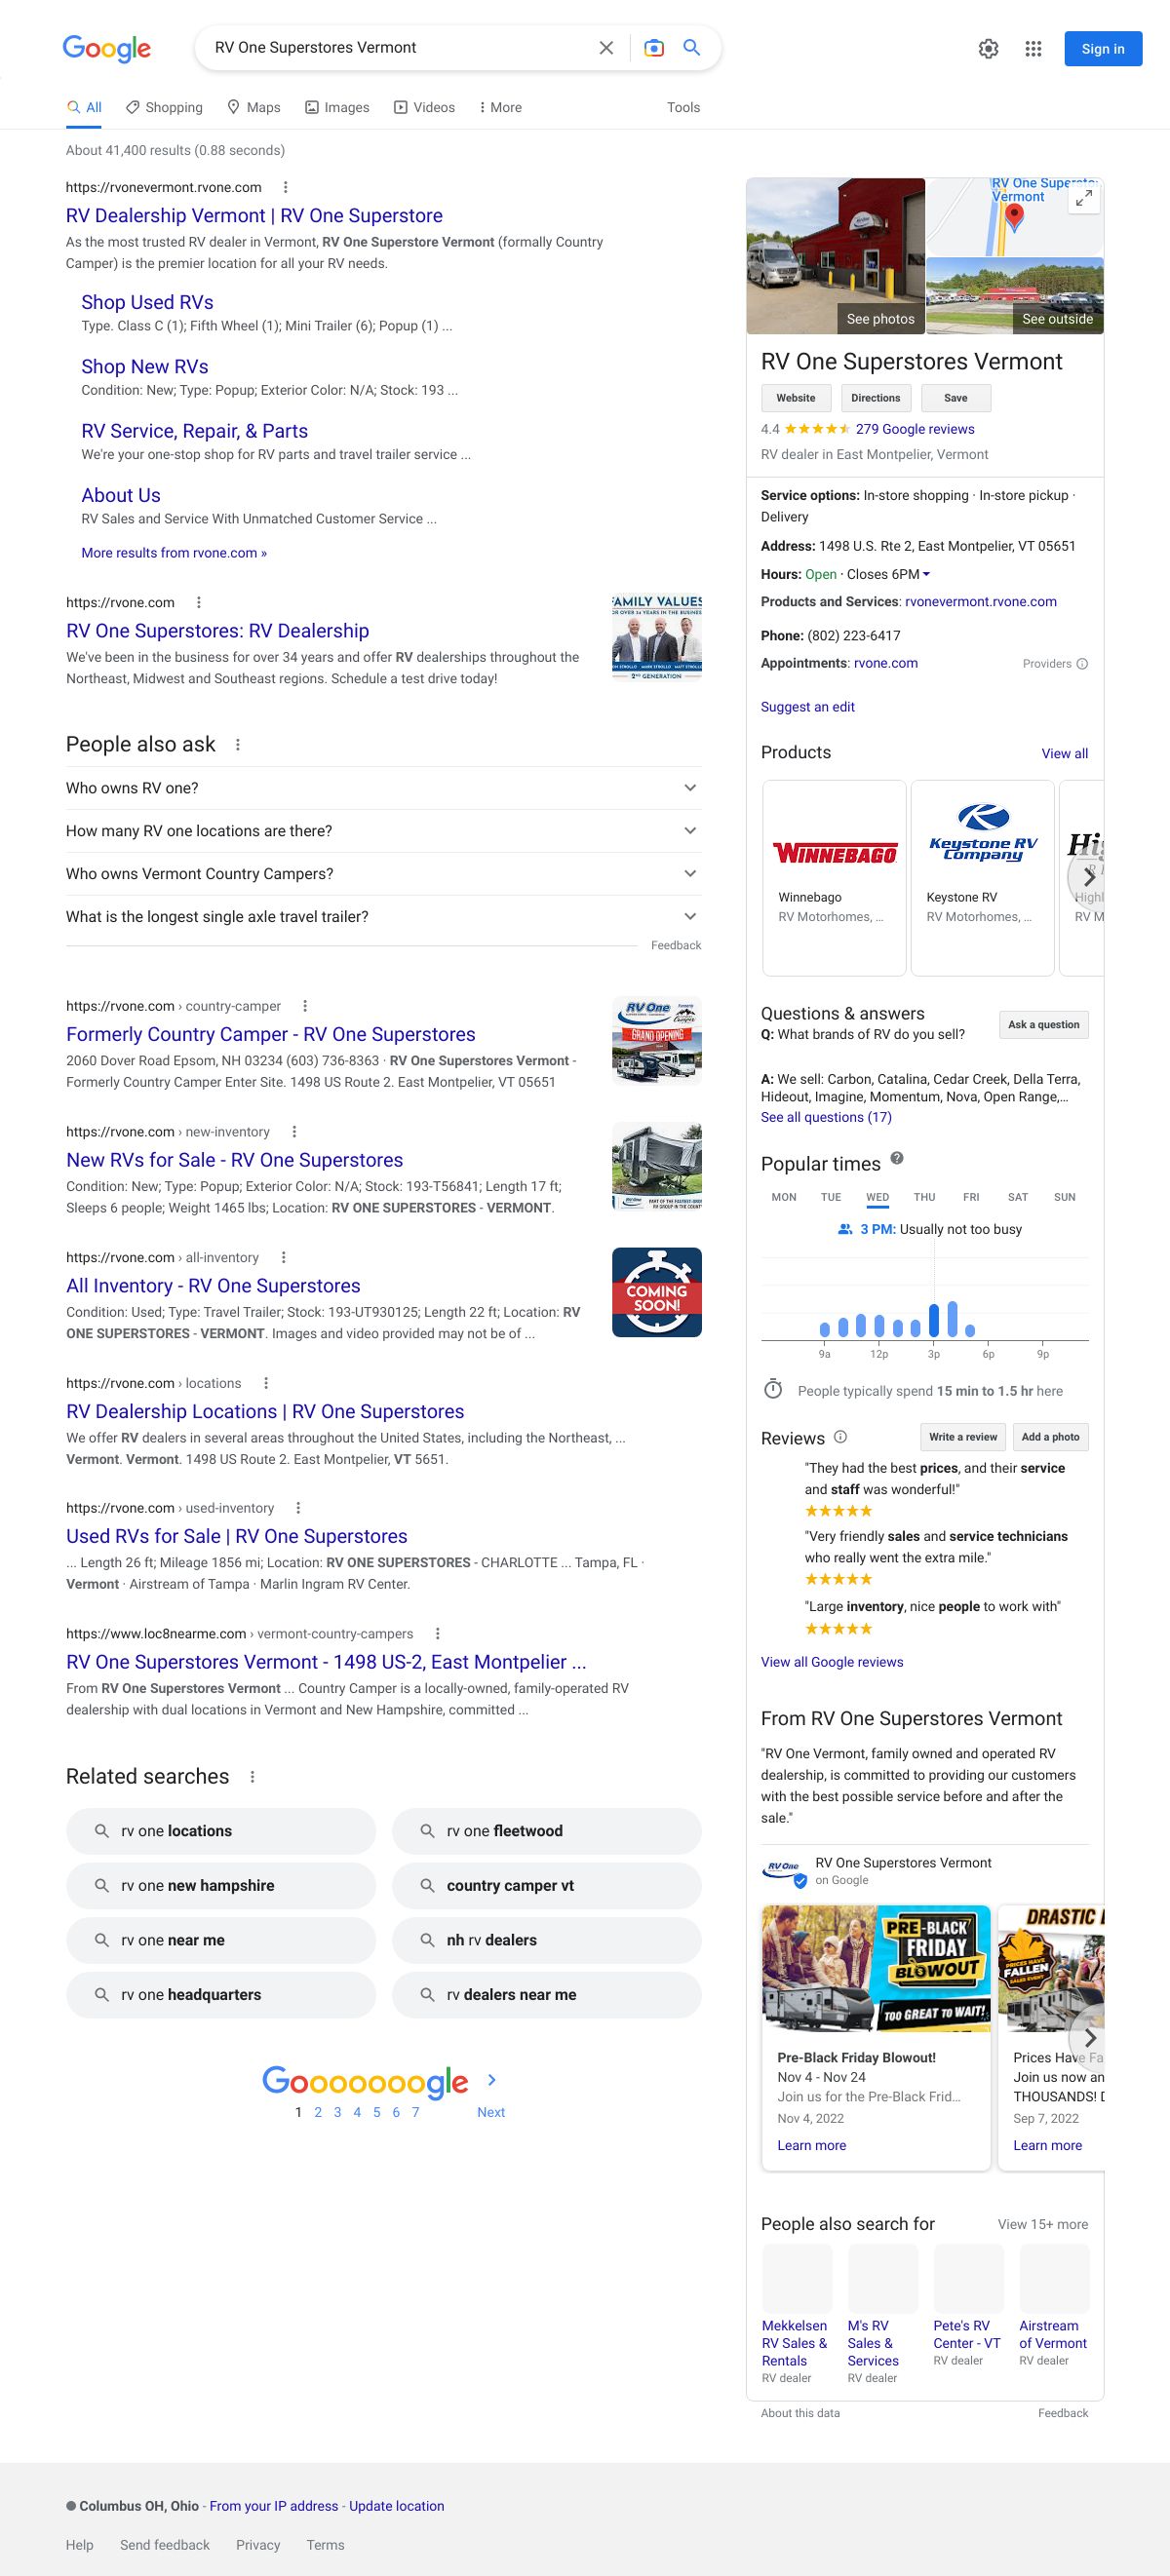
Task: Click the Reviews info icon
Action: pyautogui.click(x=840, y=1437)
